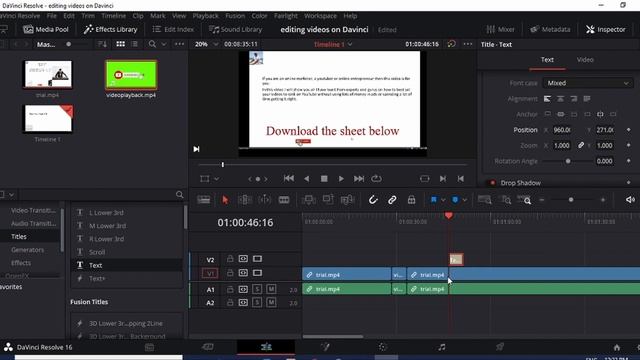Toggle the Loop playback icon
Screen dimensions: 640x360
376,179
